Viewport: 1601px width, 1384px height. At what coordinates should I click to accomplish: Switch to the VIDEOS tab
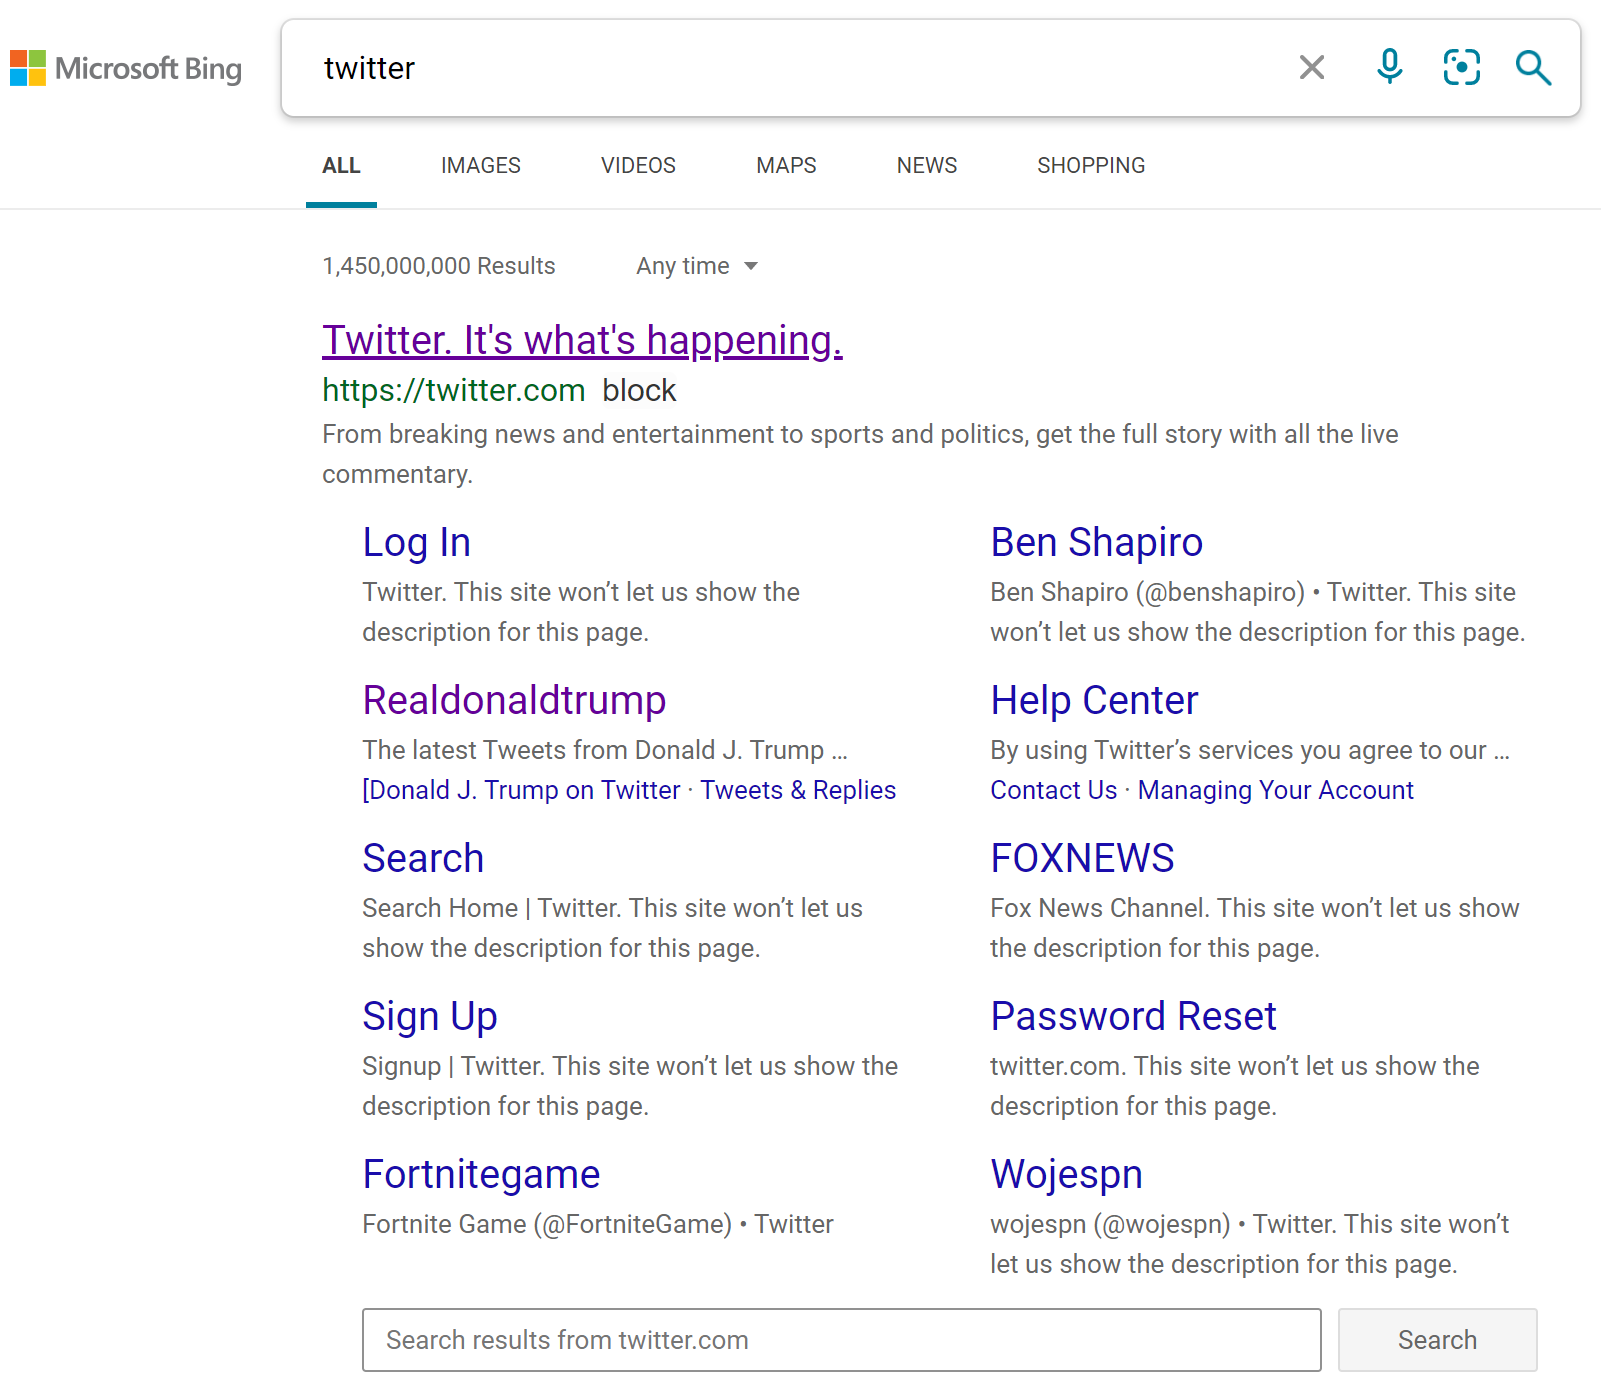pos(637,165)
